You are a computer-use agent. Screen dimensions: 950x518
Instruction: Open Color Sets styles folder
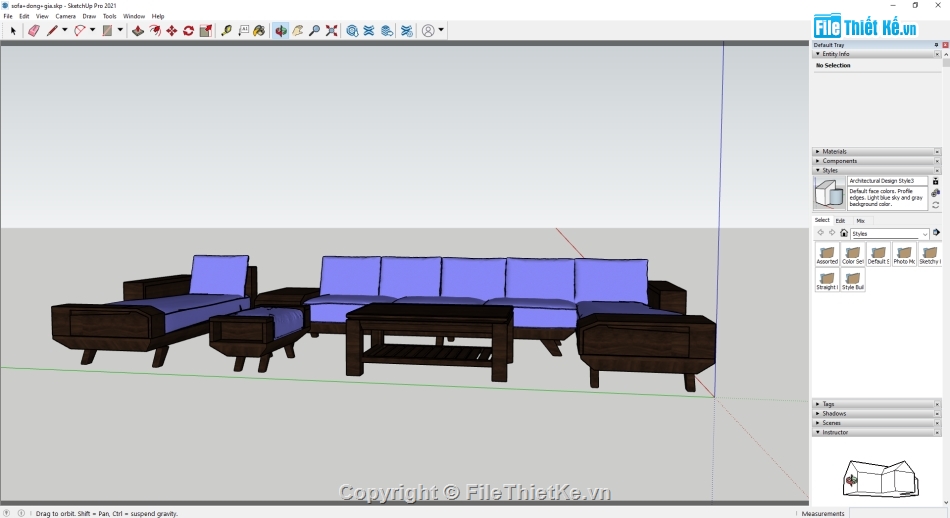click(852, 254)
